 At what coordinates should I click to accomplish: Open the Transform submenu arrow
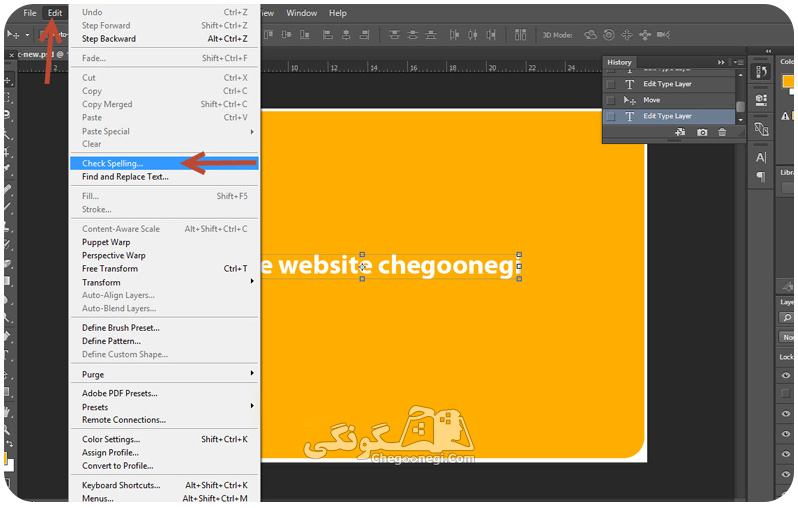pyautogui.click(x=252, y=281)
